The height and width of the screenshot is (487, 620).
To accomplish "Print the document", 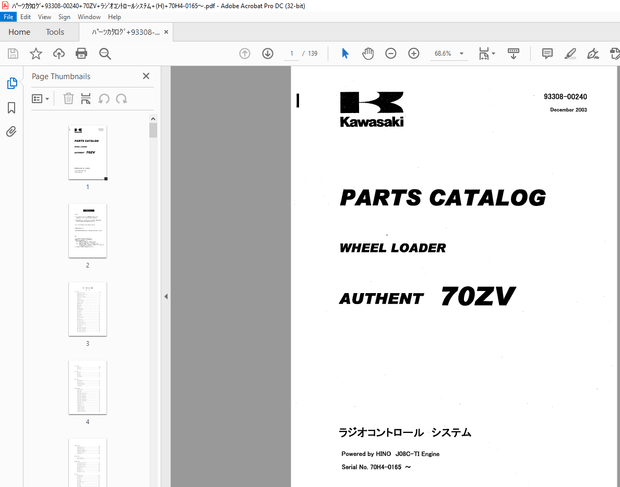I will click(81, 53).
